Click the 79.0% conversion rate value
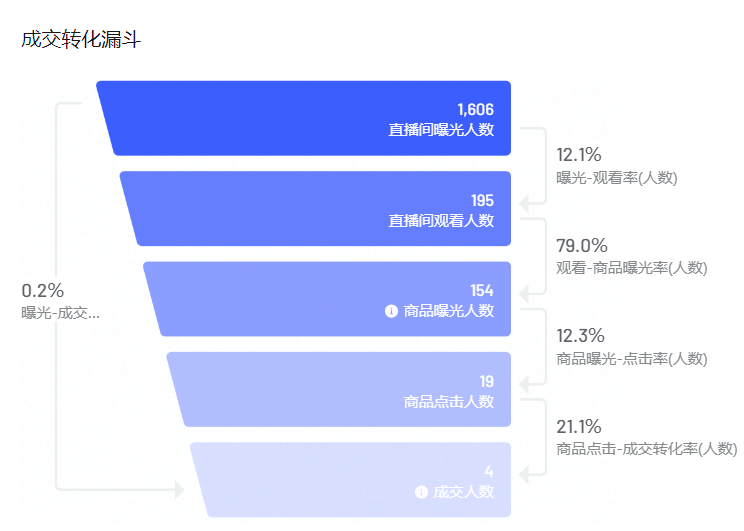The width and height of the screenshot is (744, 531). (x=582, y=245)
